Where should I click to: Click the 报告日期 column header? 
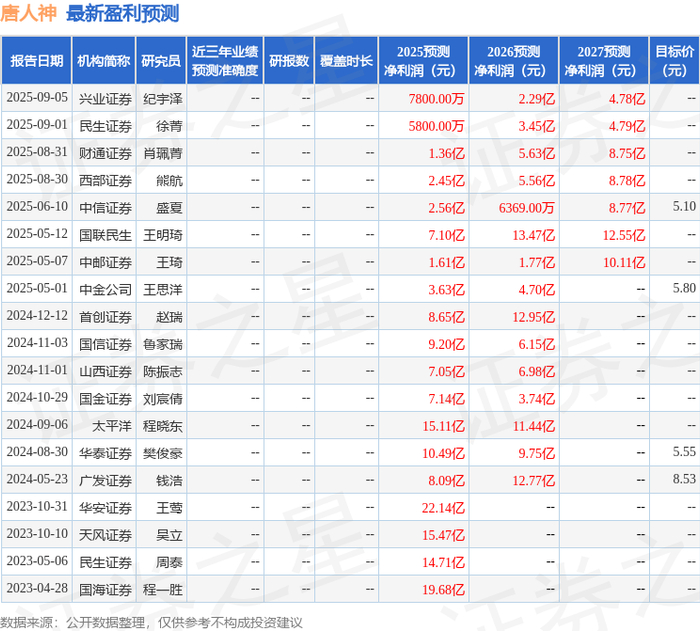click(37, 61)
